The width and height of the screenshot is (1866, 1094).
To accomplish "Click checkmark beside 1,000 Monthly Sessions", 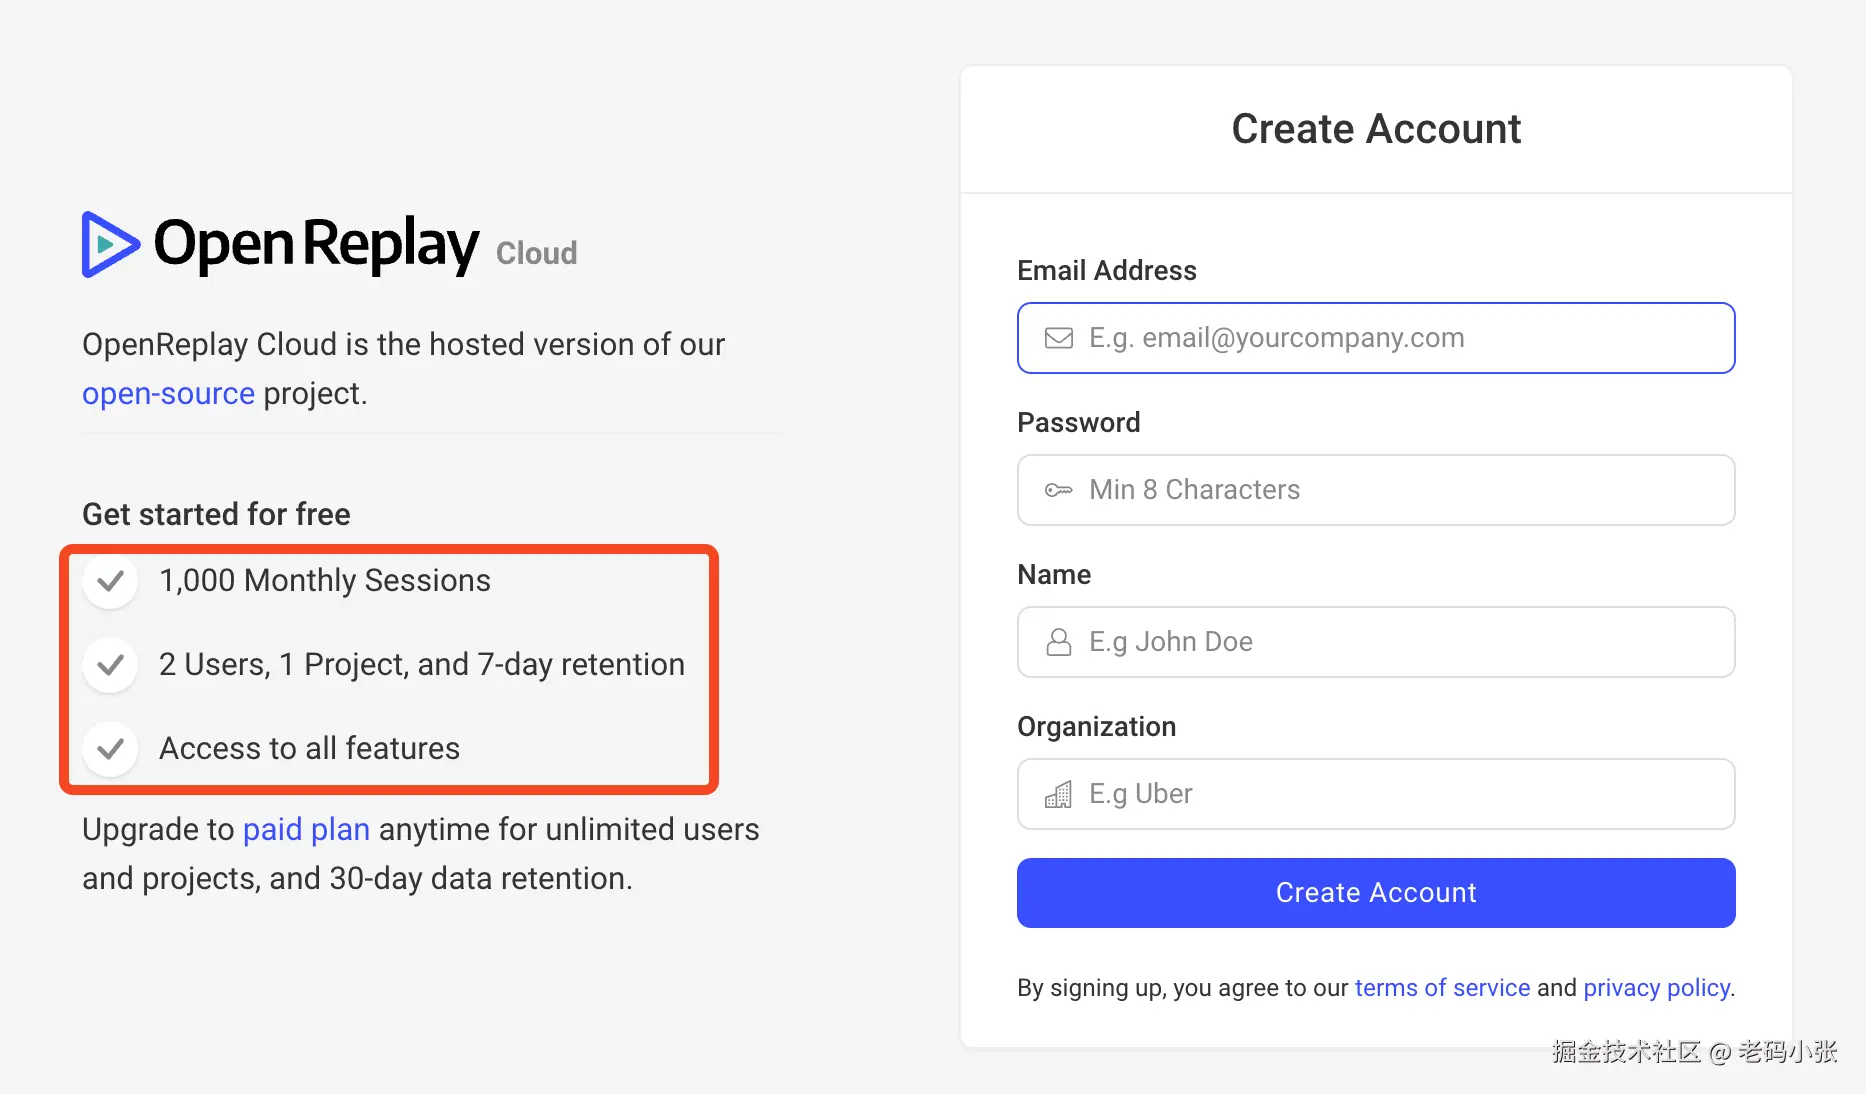I will (x=110, y=581).
